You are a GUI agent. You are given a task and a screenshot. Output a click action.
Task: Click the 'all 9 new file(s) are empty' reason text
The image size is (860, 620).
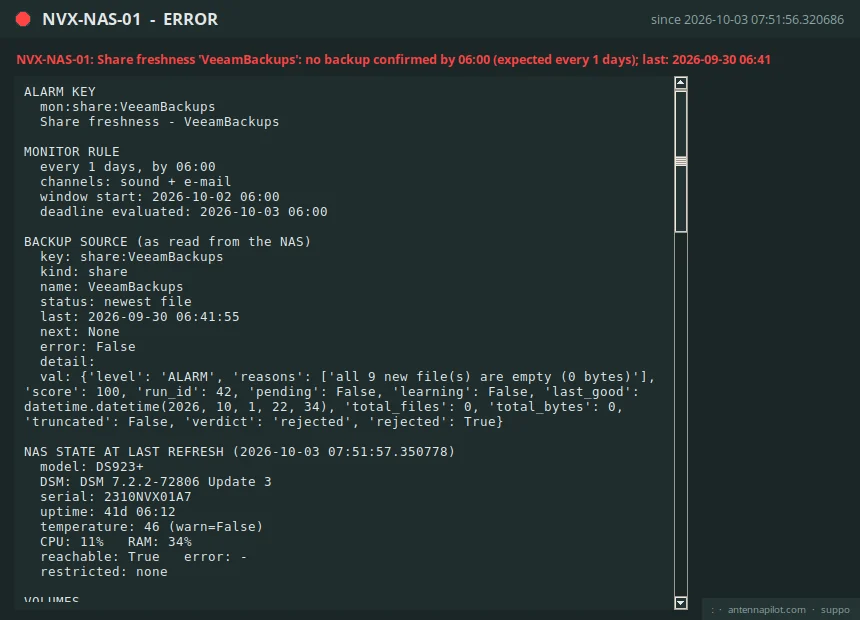click(x=443, y=376)
